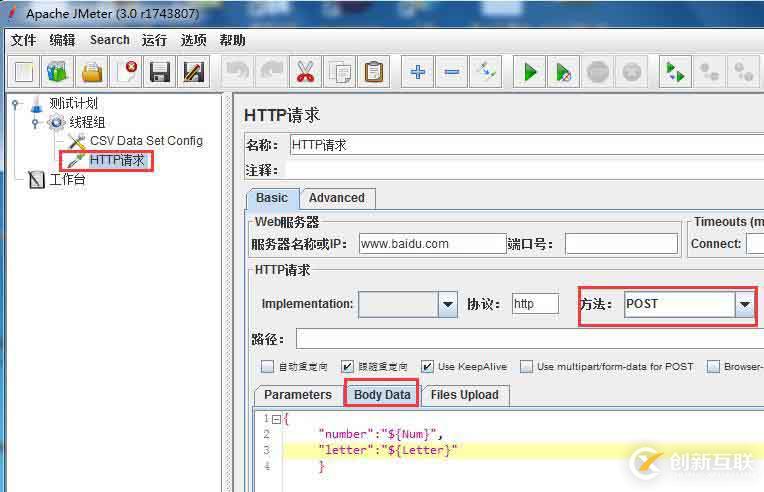The image size is (764, 492).
Task: Copy the selected element via toolbar
Action: click(x=340, y=72)
